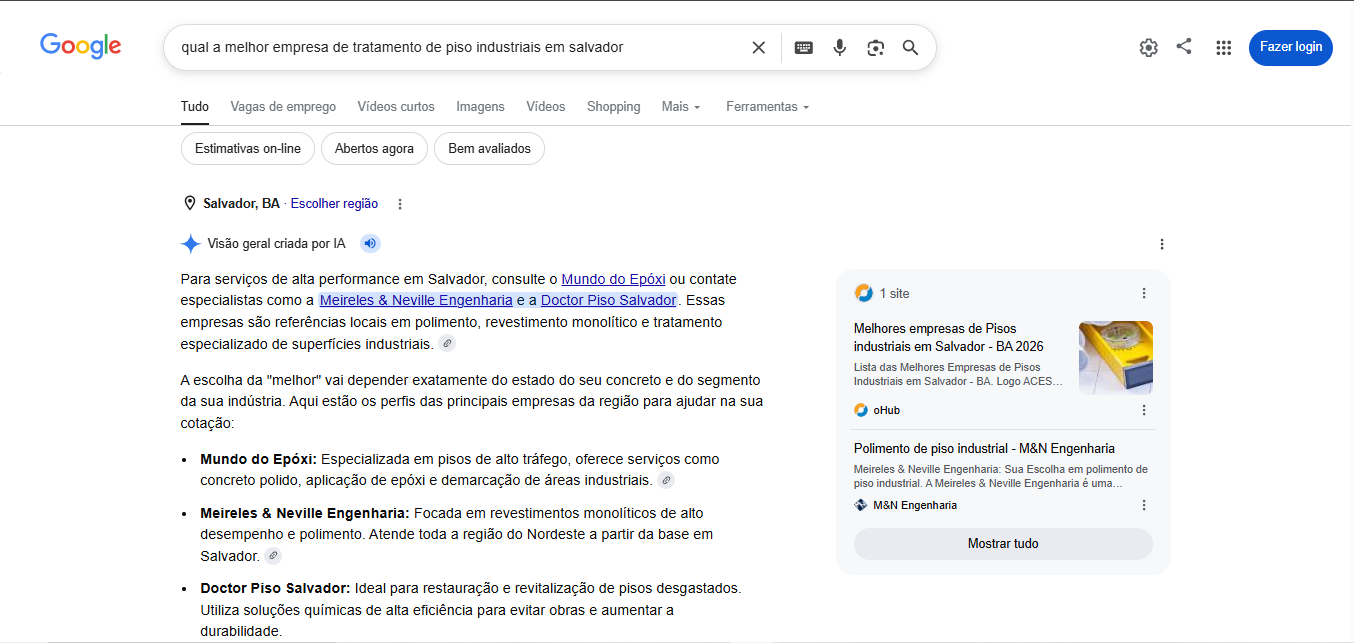Open three-dot menu next to Escolher região
This screenshot has width=1354, height=643.
tap(400, 204)
